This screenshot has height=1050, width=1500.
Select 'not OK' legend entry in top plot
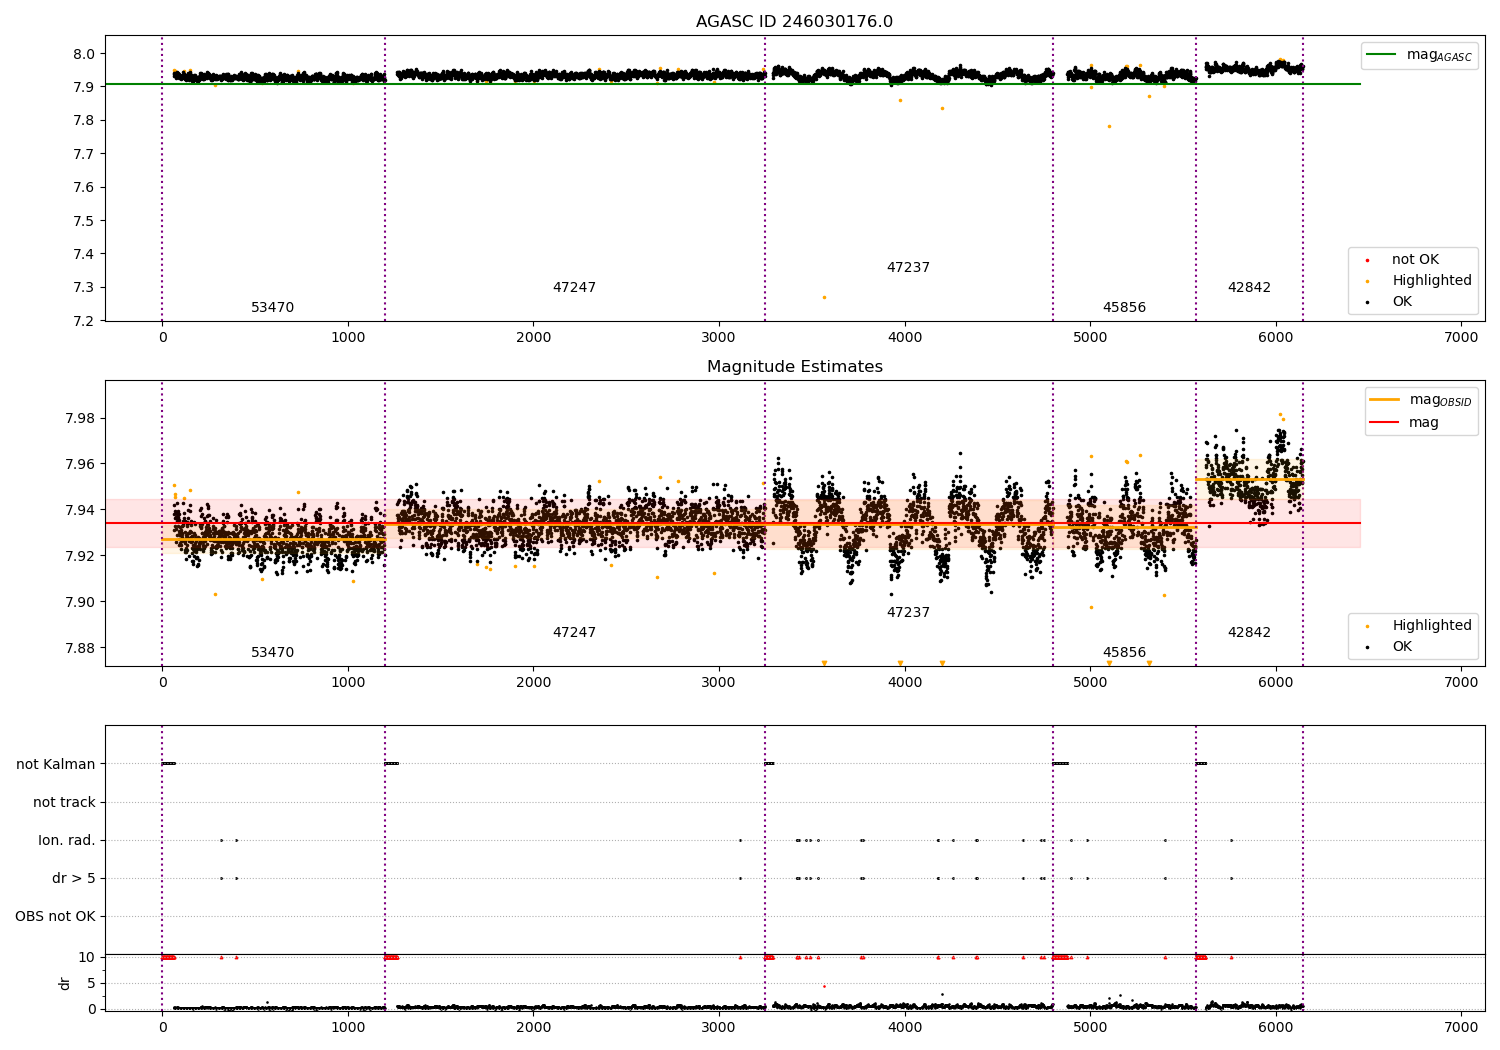pos(1415,260)
